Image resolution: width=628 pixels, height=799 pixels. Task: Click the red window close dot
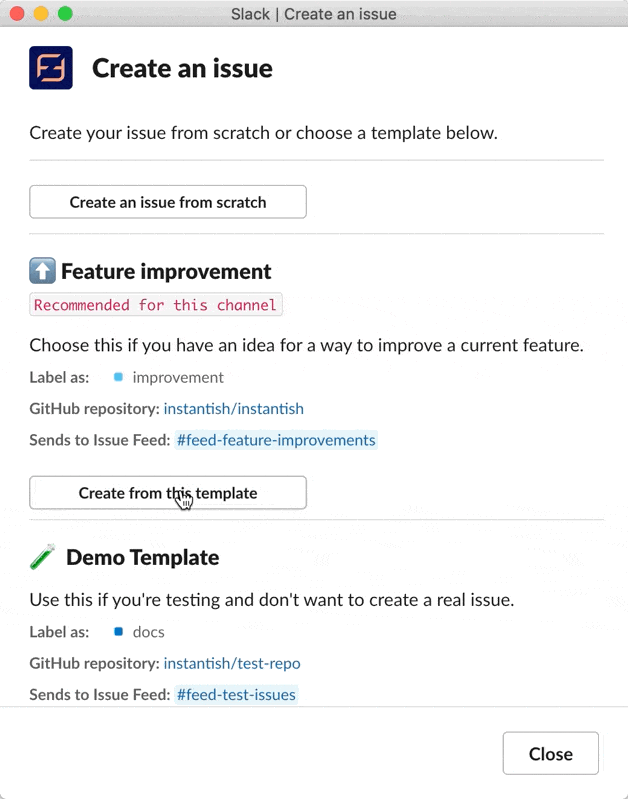pos(17,14)
